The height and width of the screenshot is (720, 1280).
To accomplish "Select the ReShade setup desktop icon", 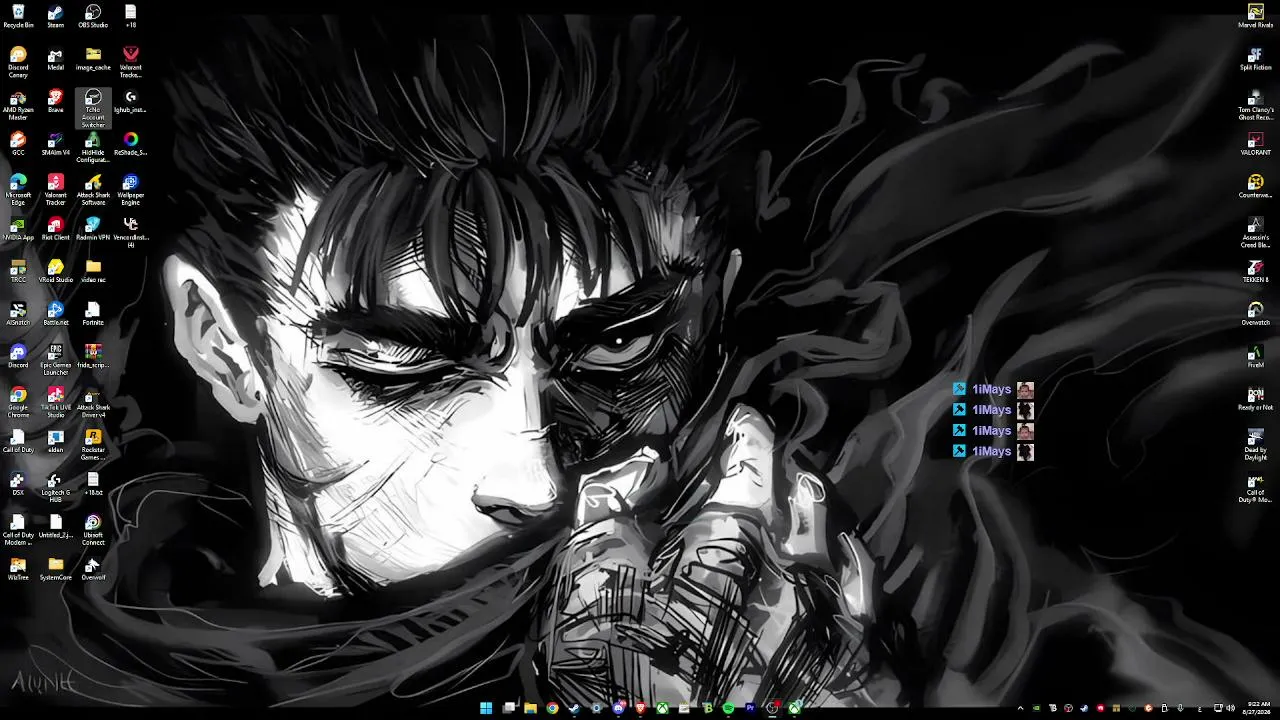I will pos(130,144).
